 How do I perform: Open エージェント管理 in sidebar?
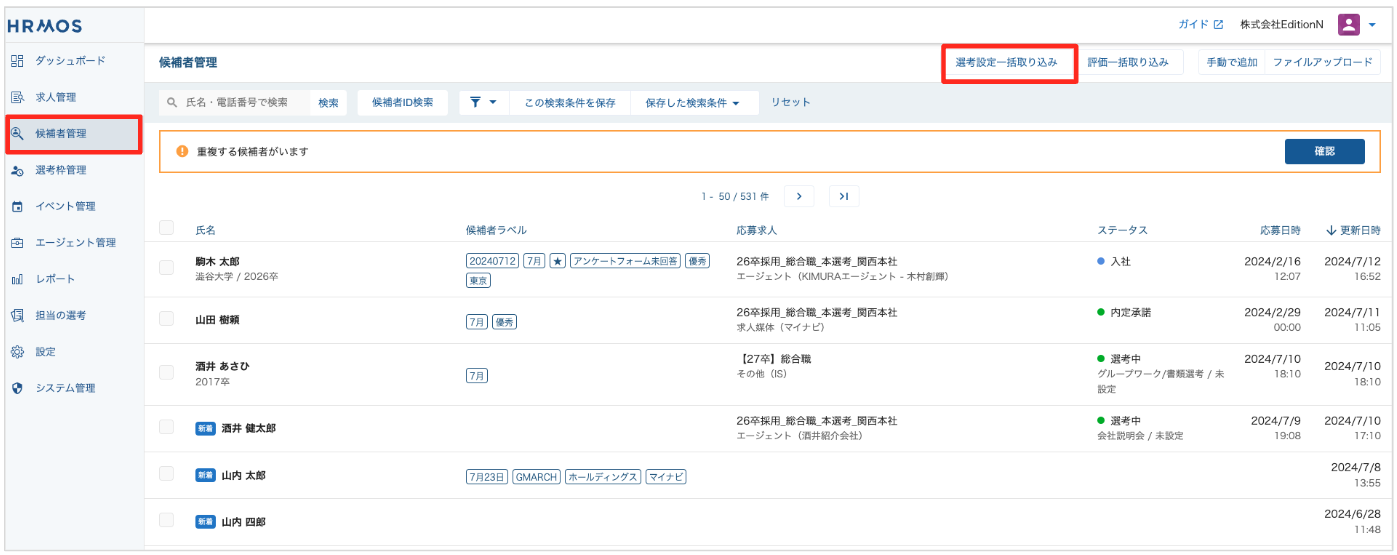(x=75, y=243)
